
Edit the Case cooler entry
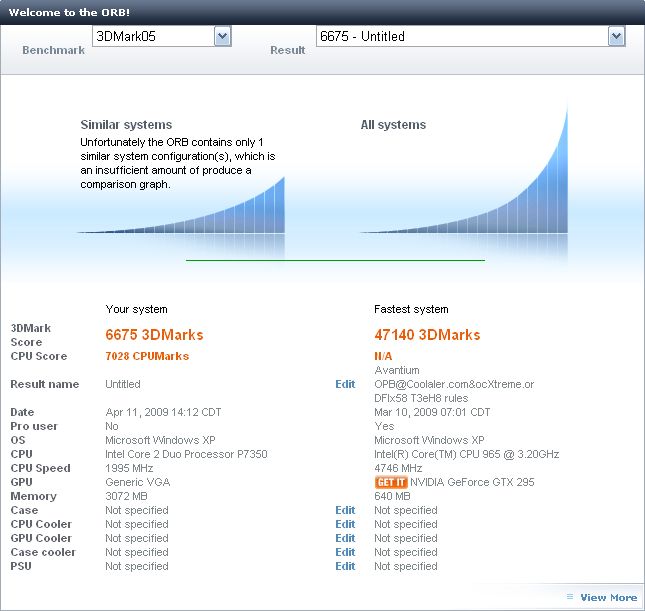pyautogui.click(x=345, y=552)
